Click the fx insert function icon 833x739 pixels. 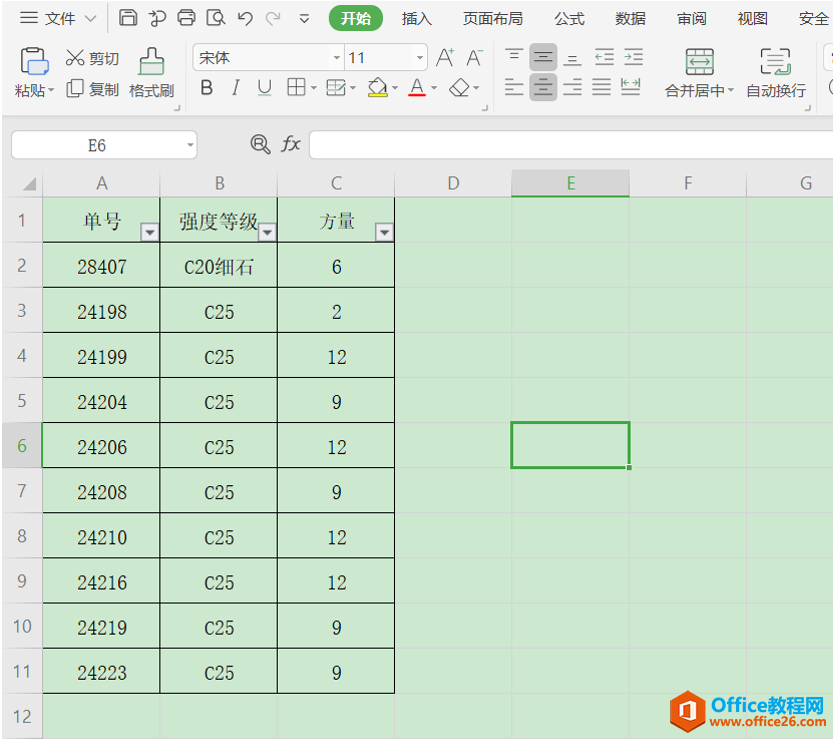291,144
